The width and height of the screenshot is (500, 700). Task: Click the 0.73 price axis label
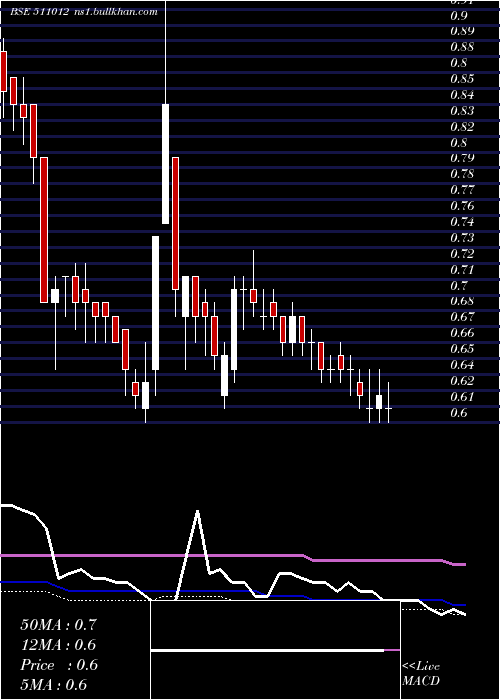(462, 238)
